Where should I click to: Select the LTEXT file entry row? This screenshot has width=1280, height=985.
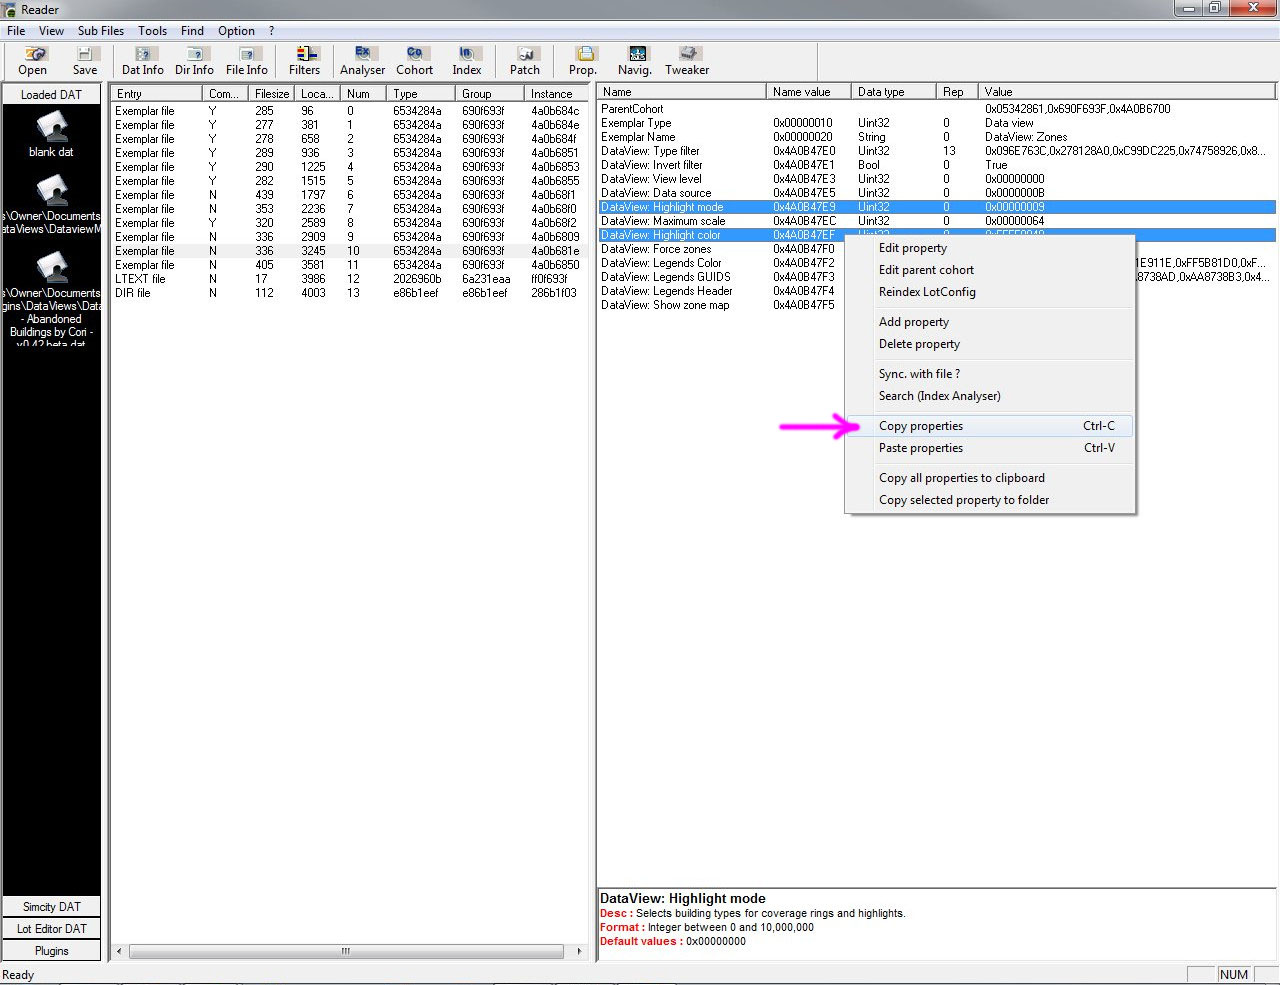[347, 279]
